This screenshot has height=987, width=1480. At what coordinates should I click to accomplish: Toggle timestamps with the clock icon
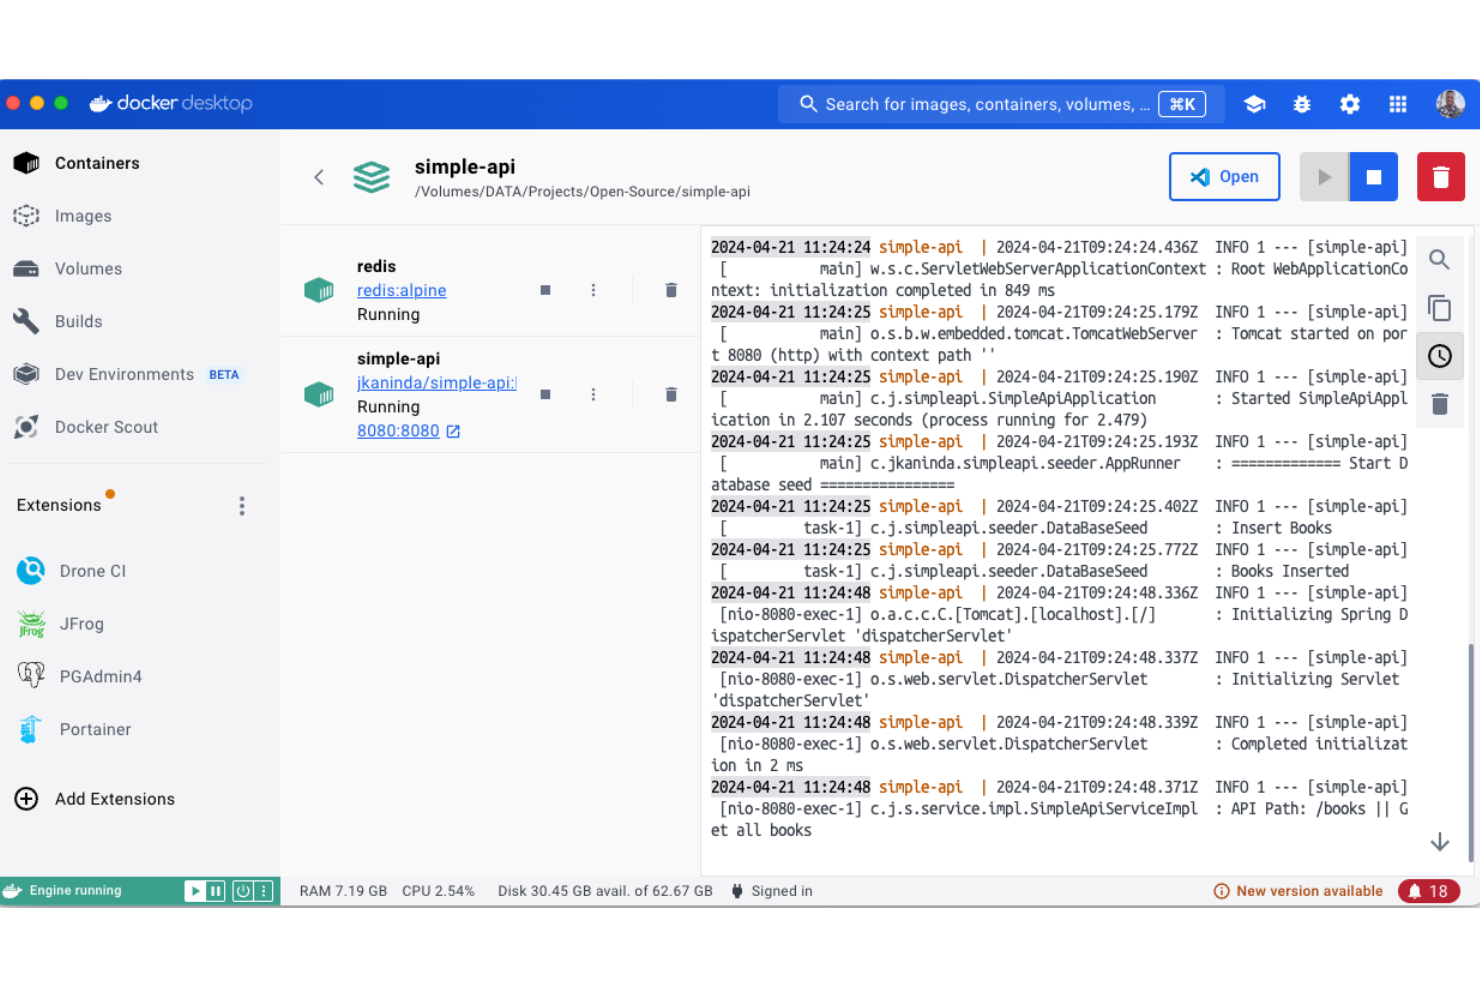(x=1440, y=355)
